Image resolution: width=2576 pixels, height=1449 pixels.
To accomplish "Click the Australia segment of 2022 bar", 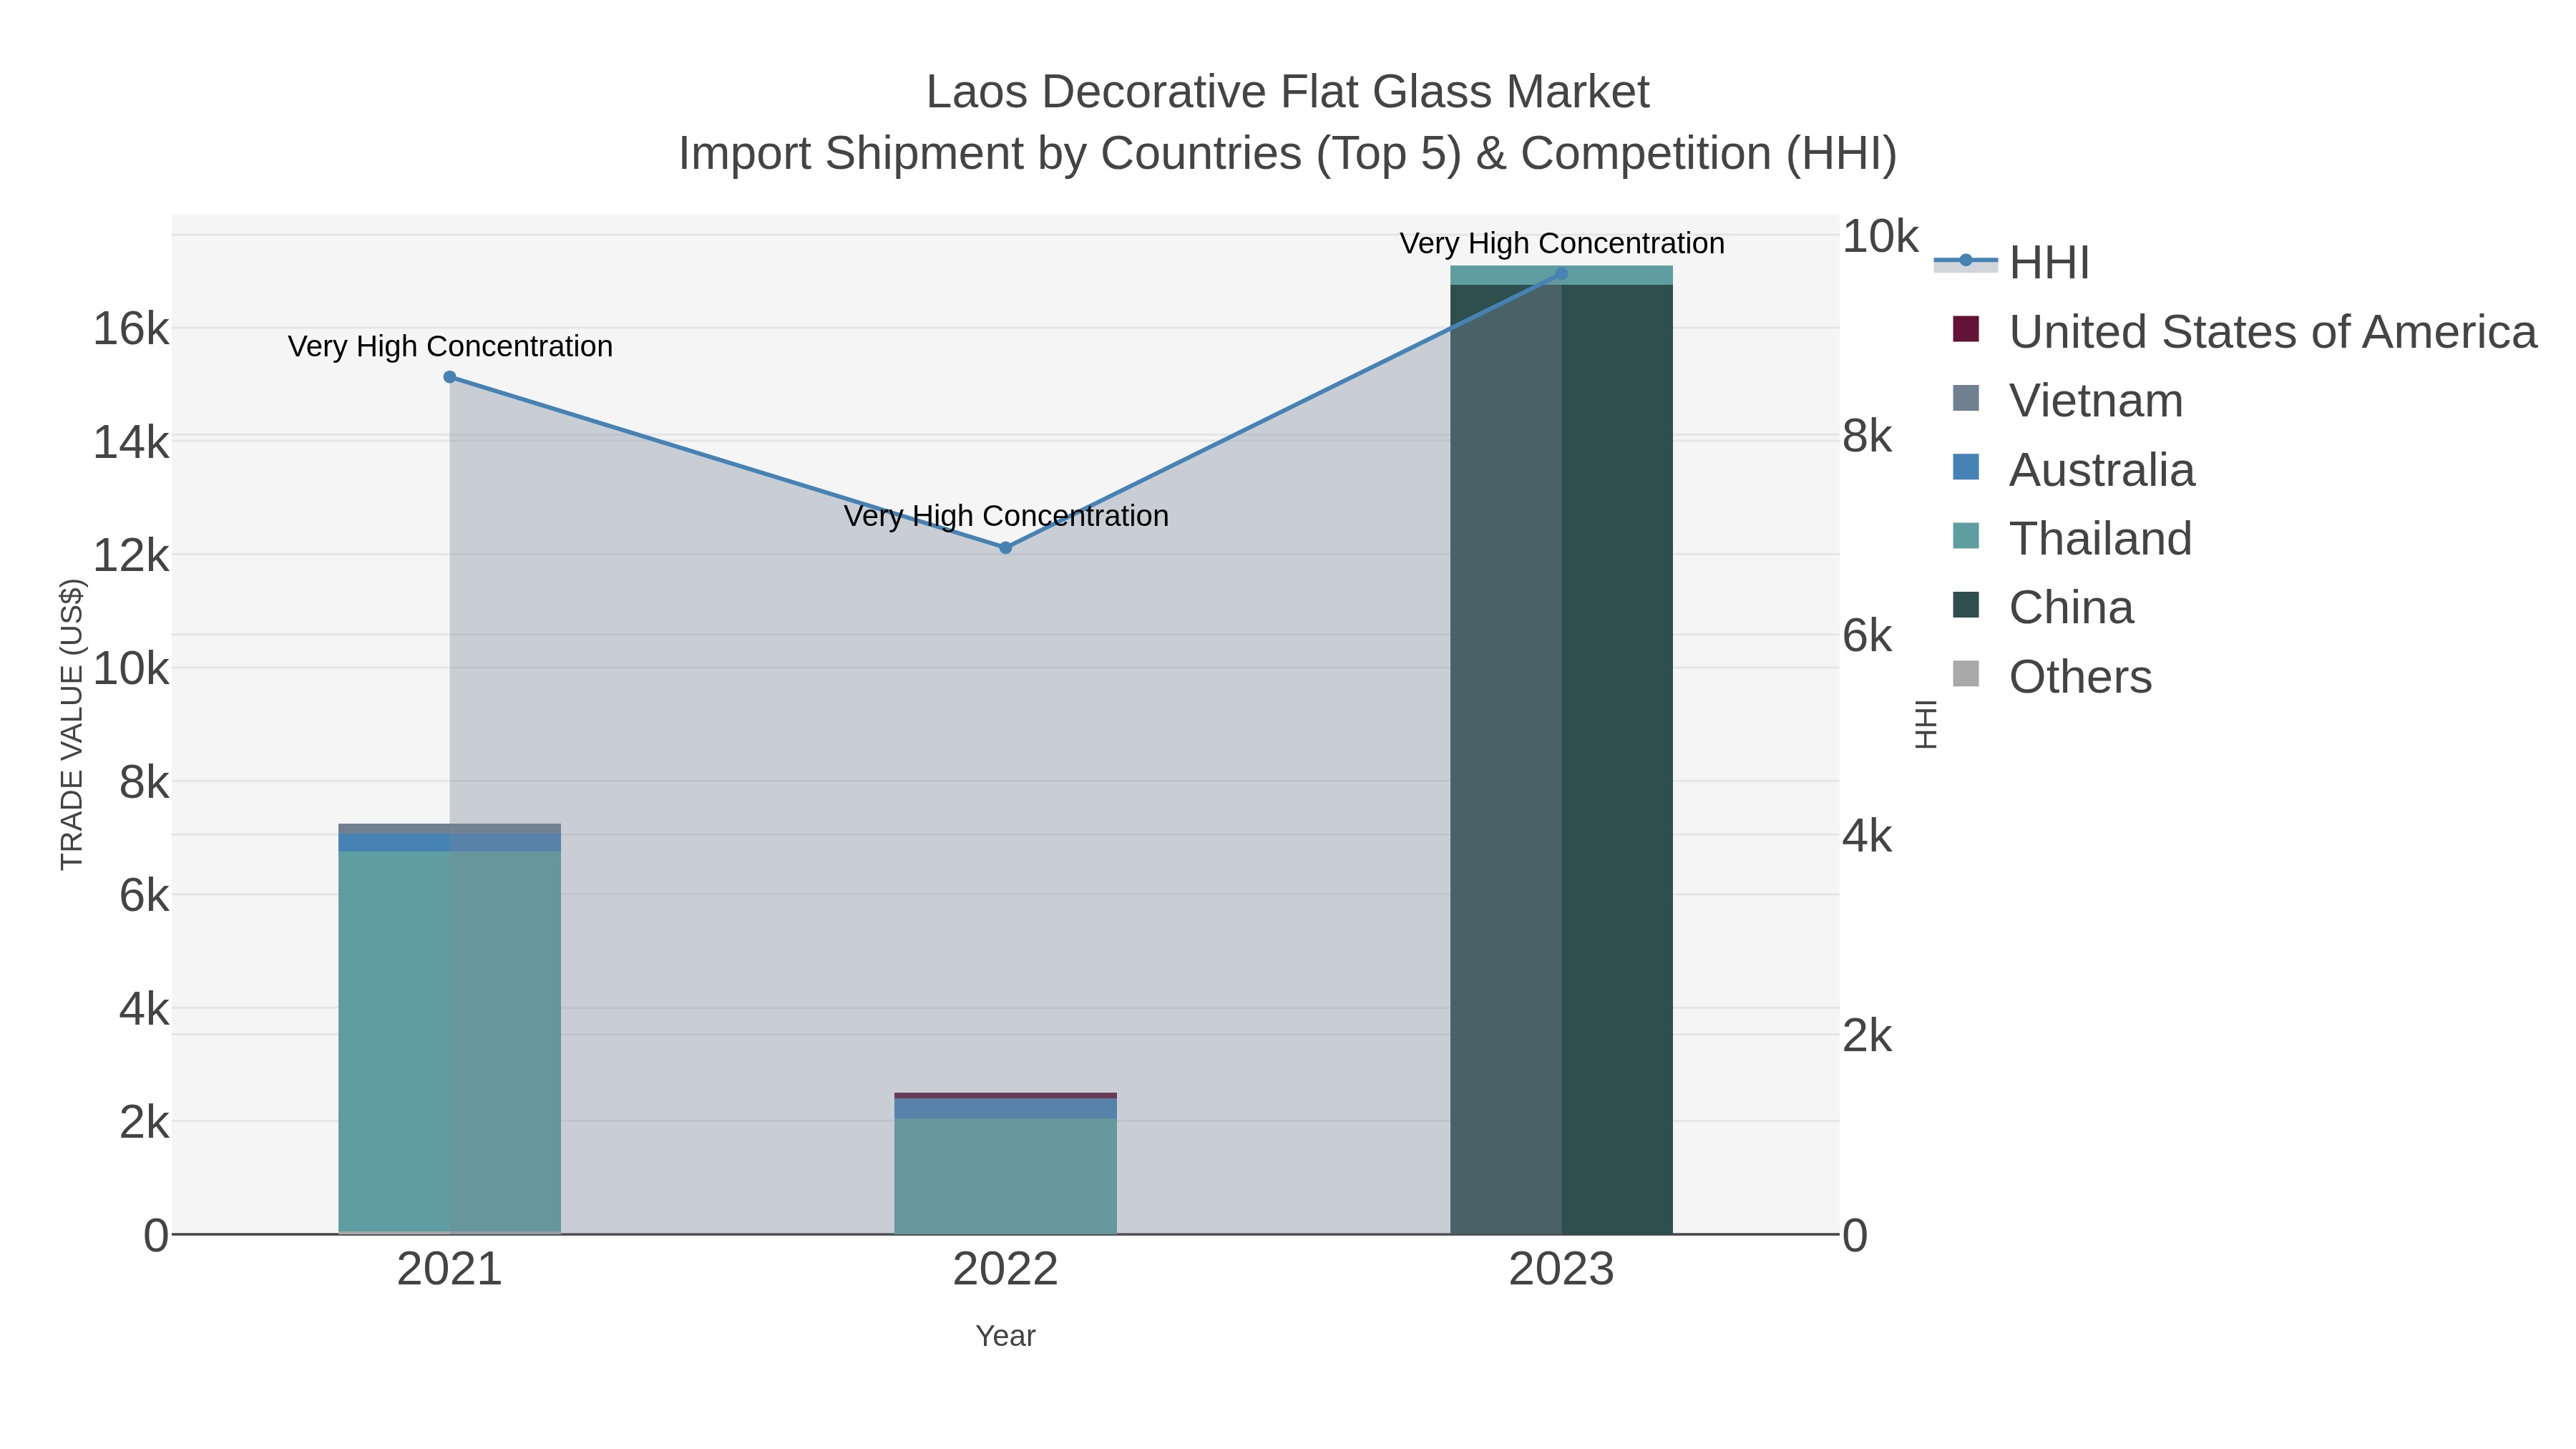I will 1006,1109.
